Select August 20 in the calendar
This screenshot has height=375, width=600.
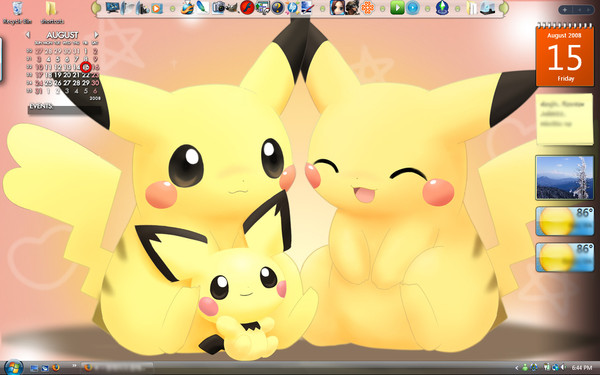click(67, 75)
